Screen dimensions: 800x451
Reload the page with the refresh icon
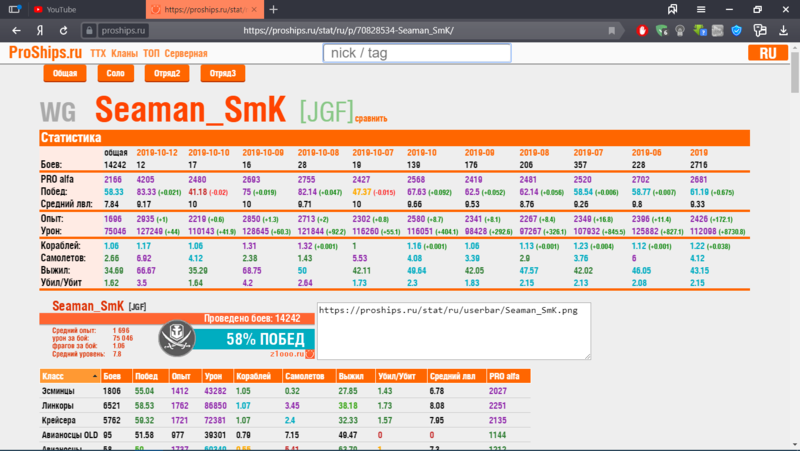pos(63,31)
